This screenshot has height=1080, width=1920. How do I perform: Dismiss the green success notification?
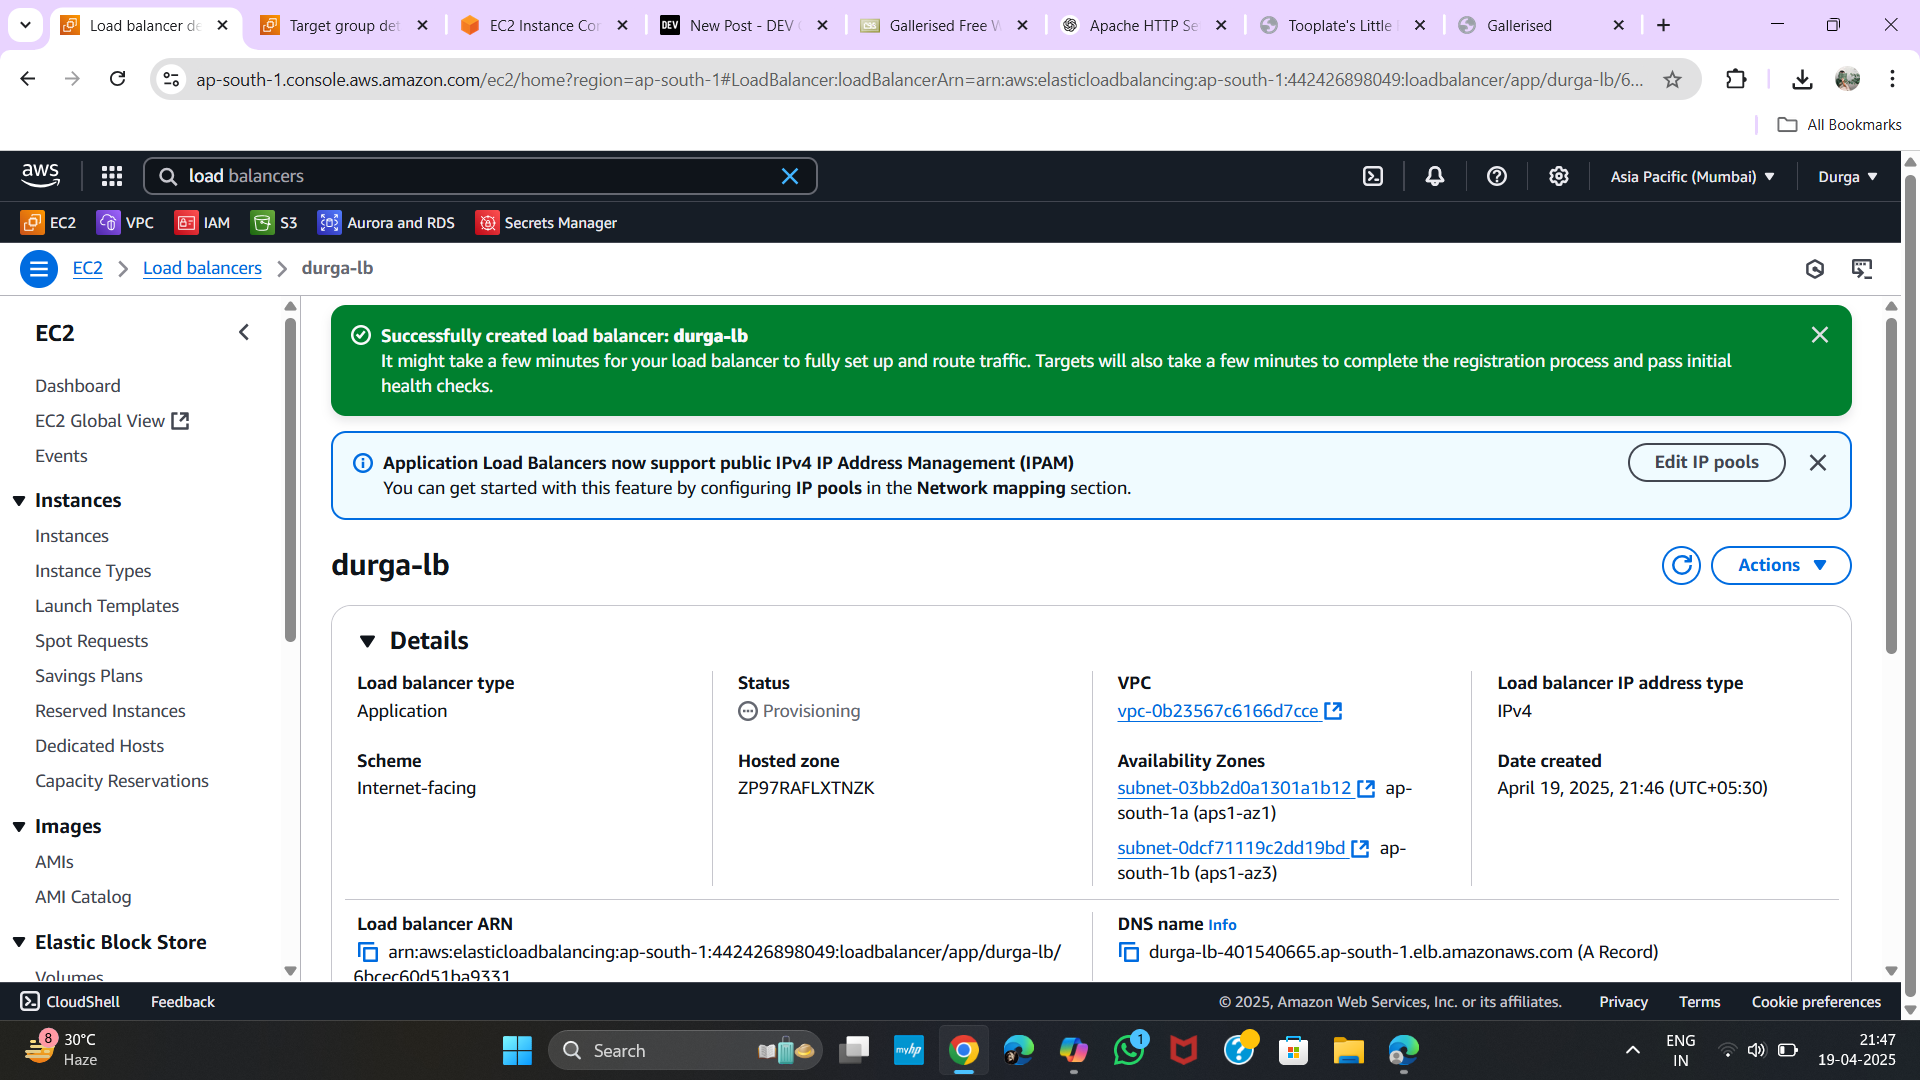[1820, 335]
